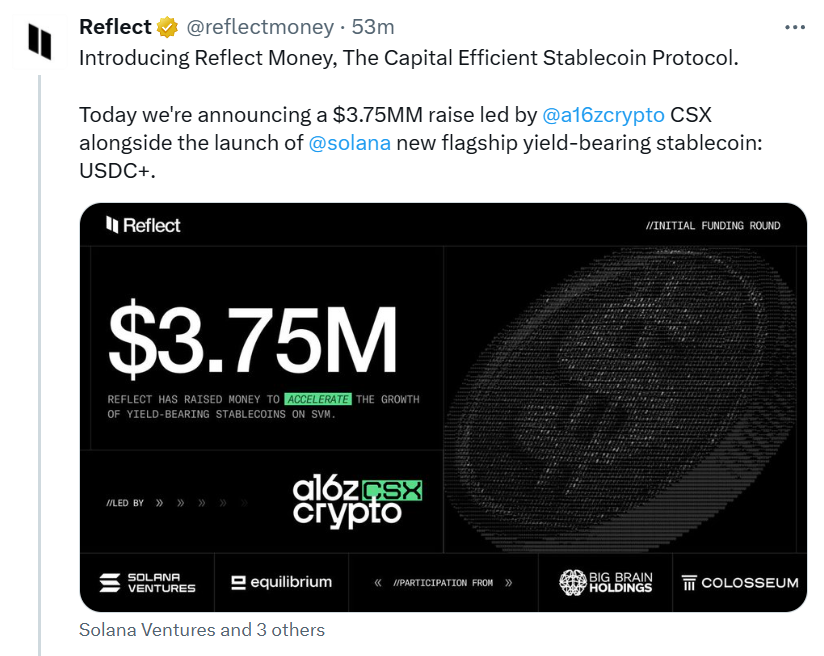Click the Reflect logo in the image
This screenshot has width=824, height=656.
[x=144, y=226]
